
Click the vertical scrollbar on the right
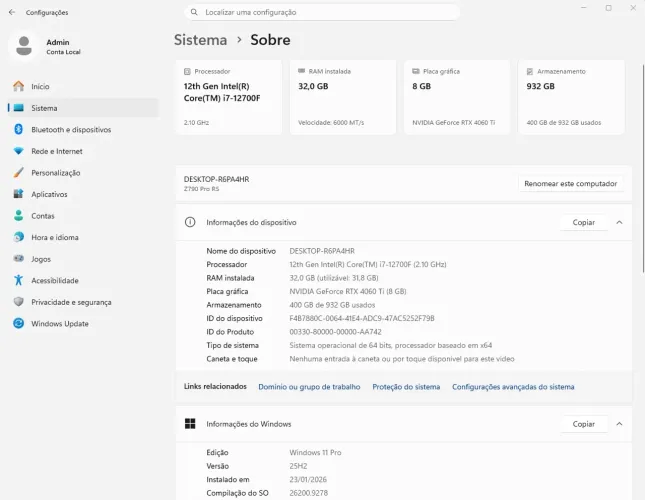coord(643,168)
